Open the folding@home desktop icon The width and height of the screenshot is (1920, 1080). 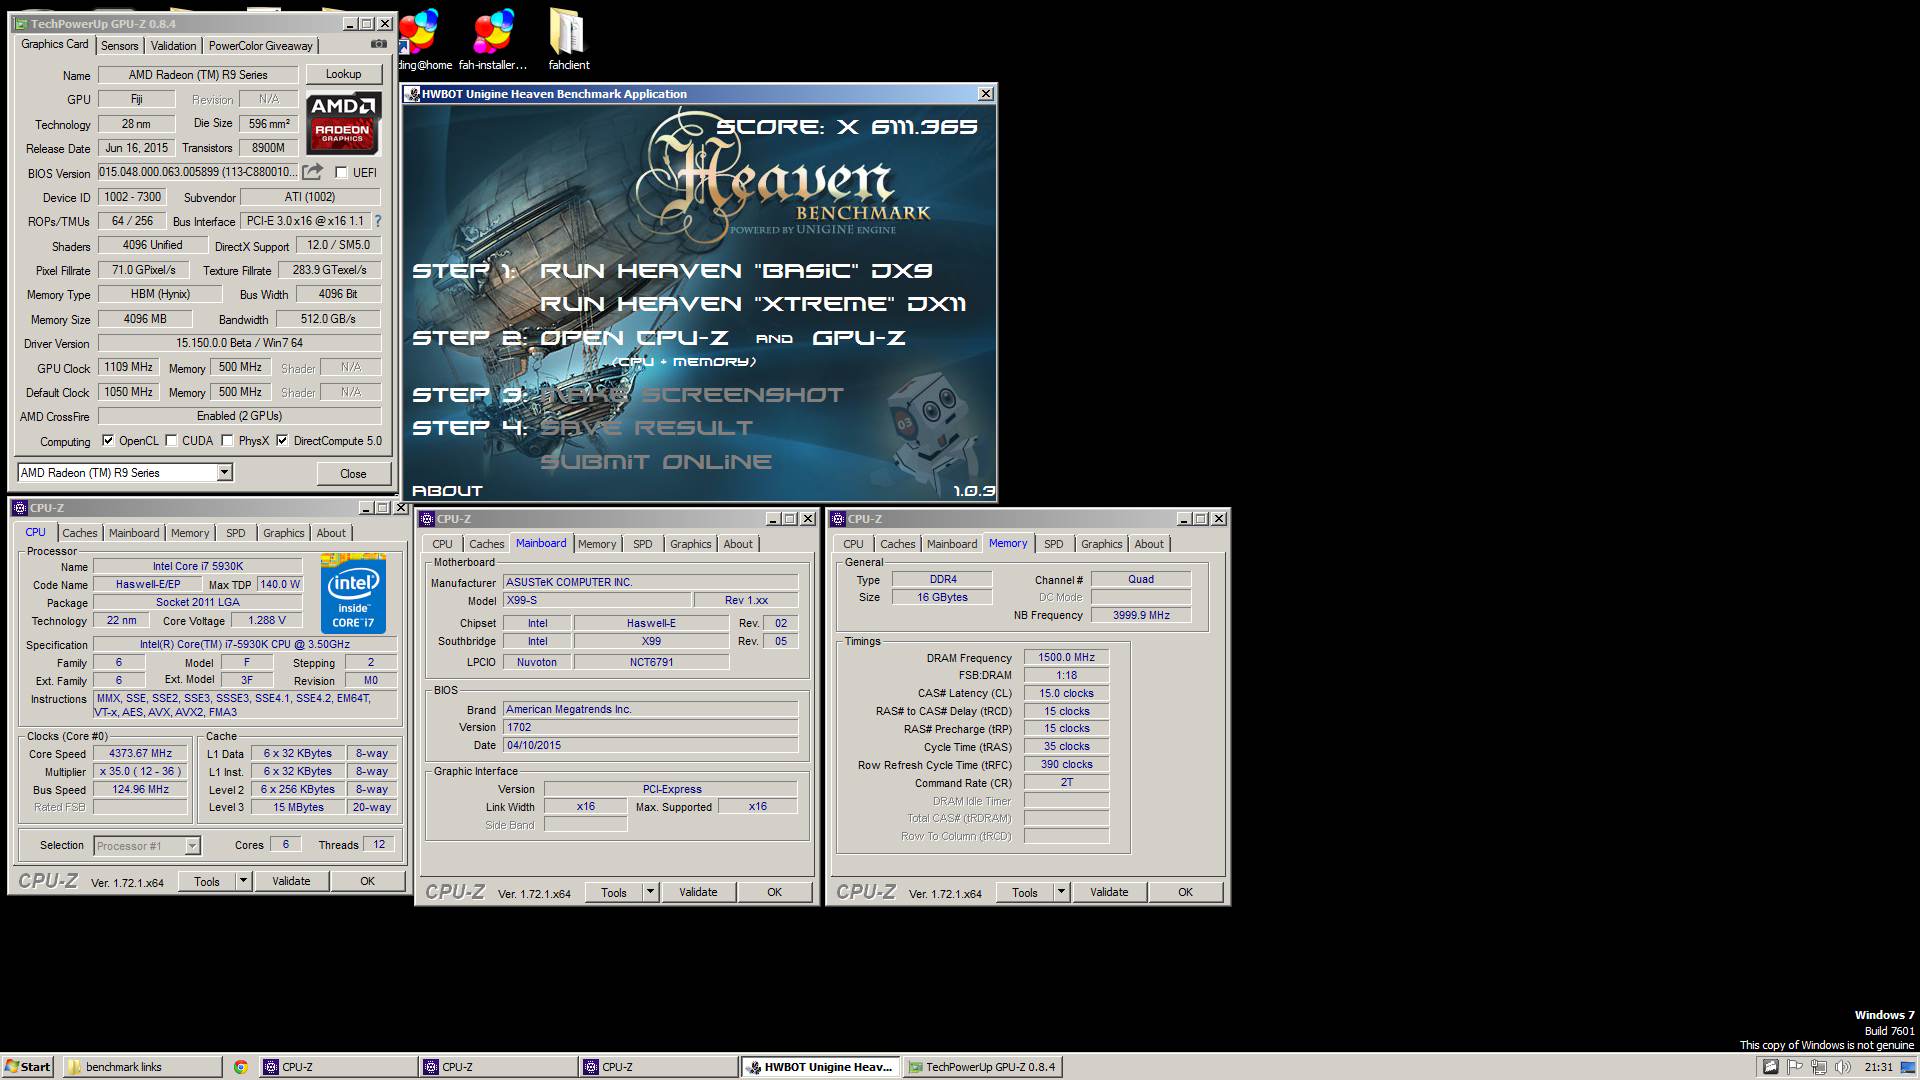tap(422, 40)
